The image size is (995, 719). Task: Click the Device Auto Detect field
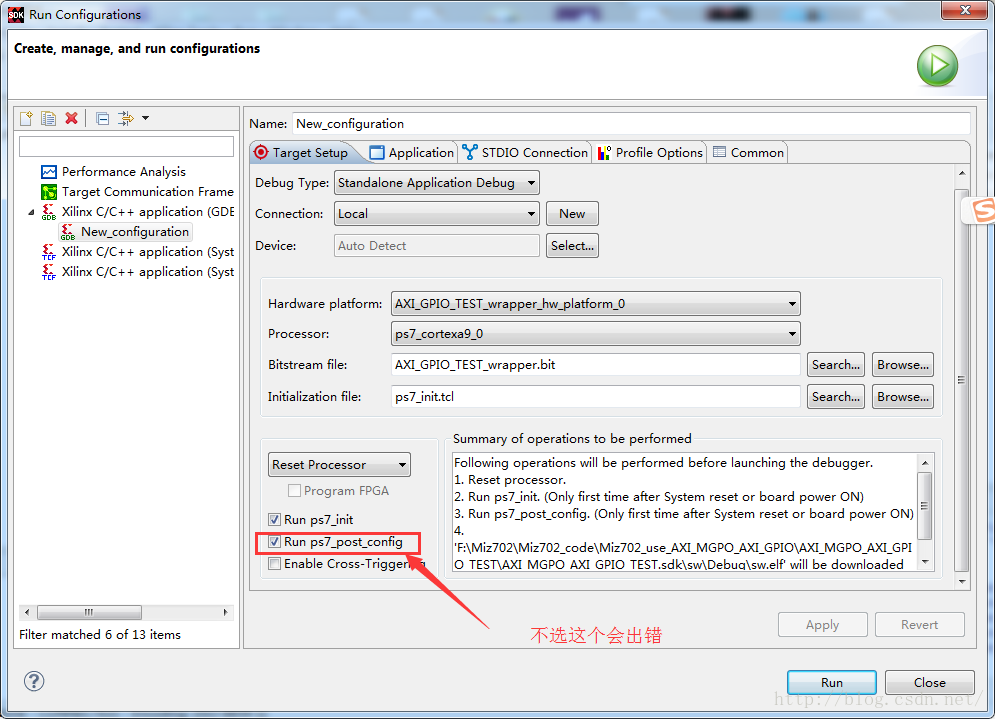pyautogui.click(x=437, y=246)
